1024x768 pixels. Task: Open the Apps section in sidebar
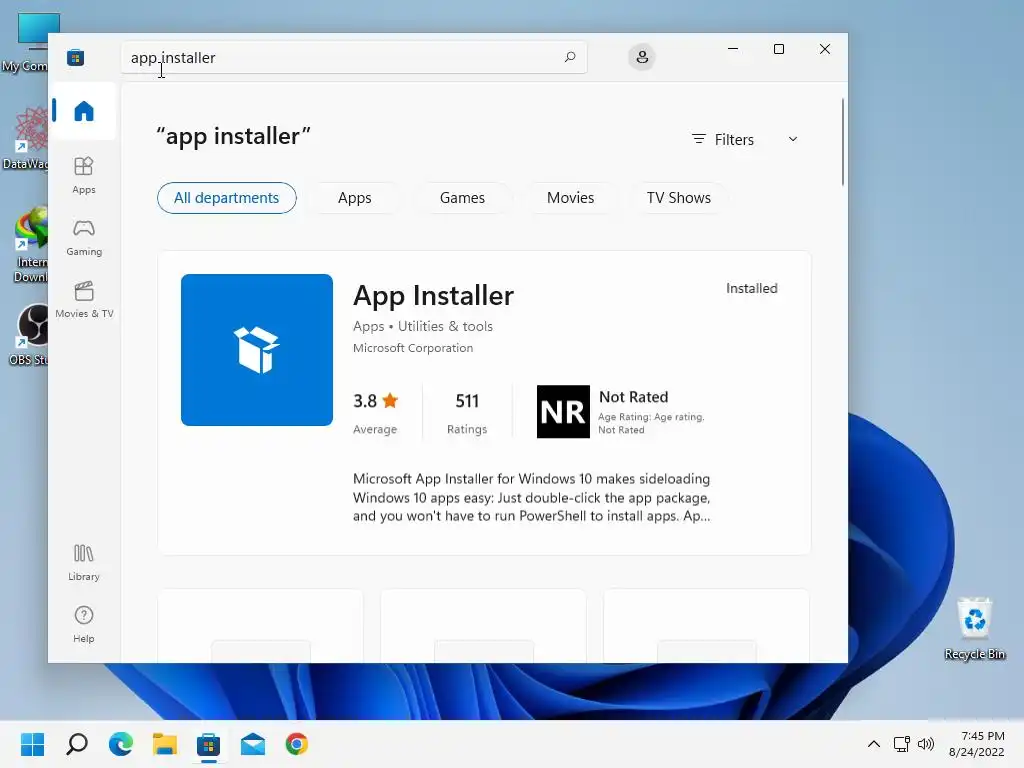(x=84, y=175)
